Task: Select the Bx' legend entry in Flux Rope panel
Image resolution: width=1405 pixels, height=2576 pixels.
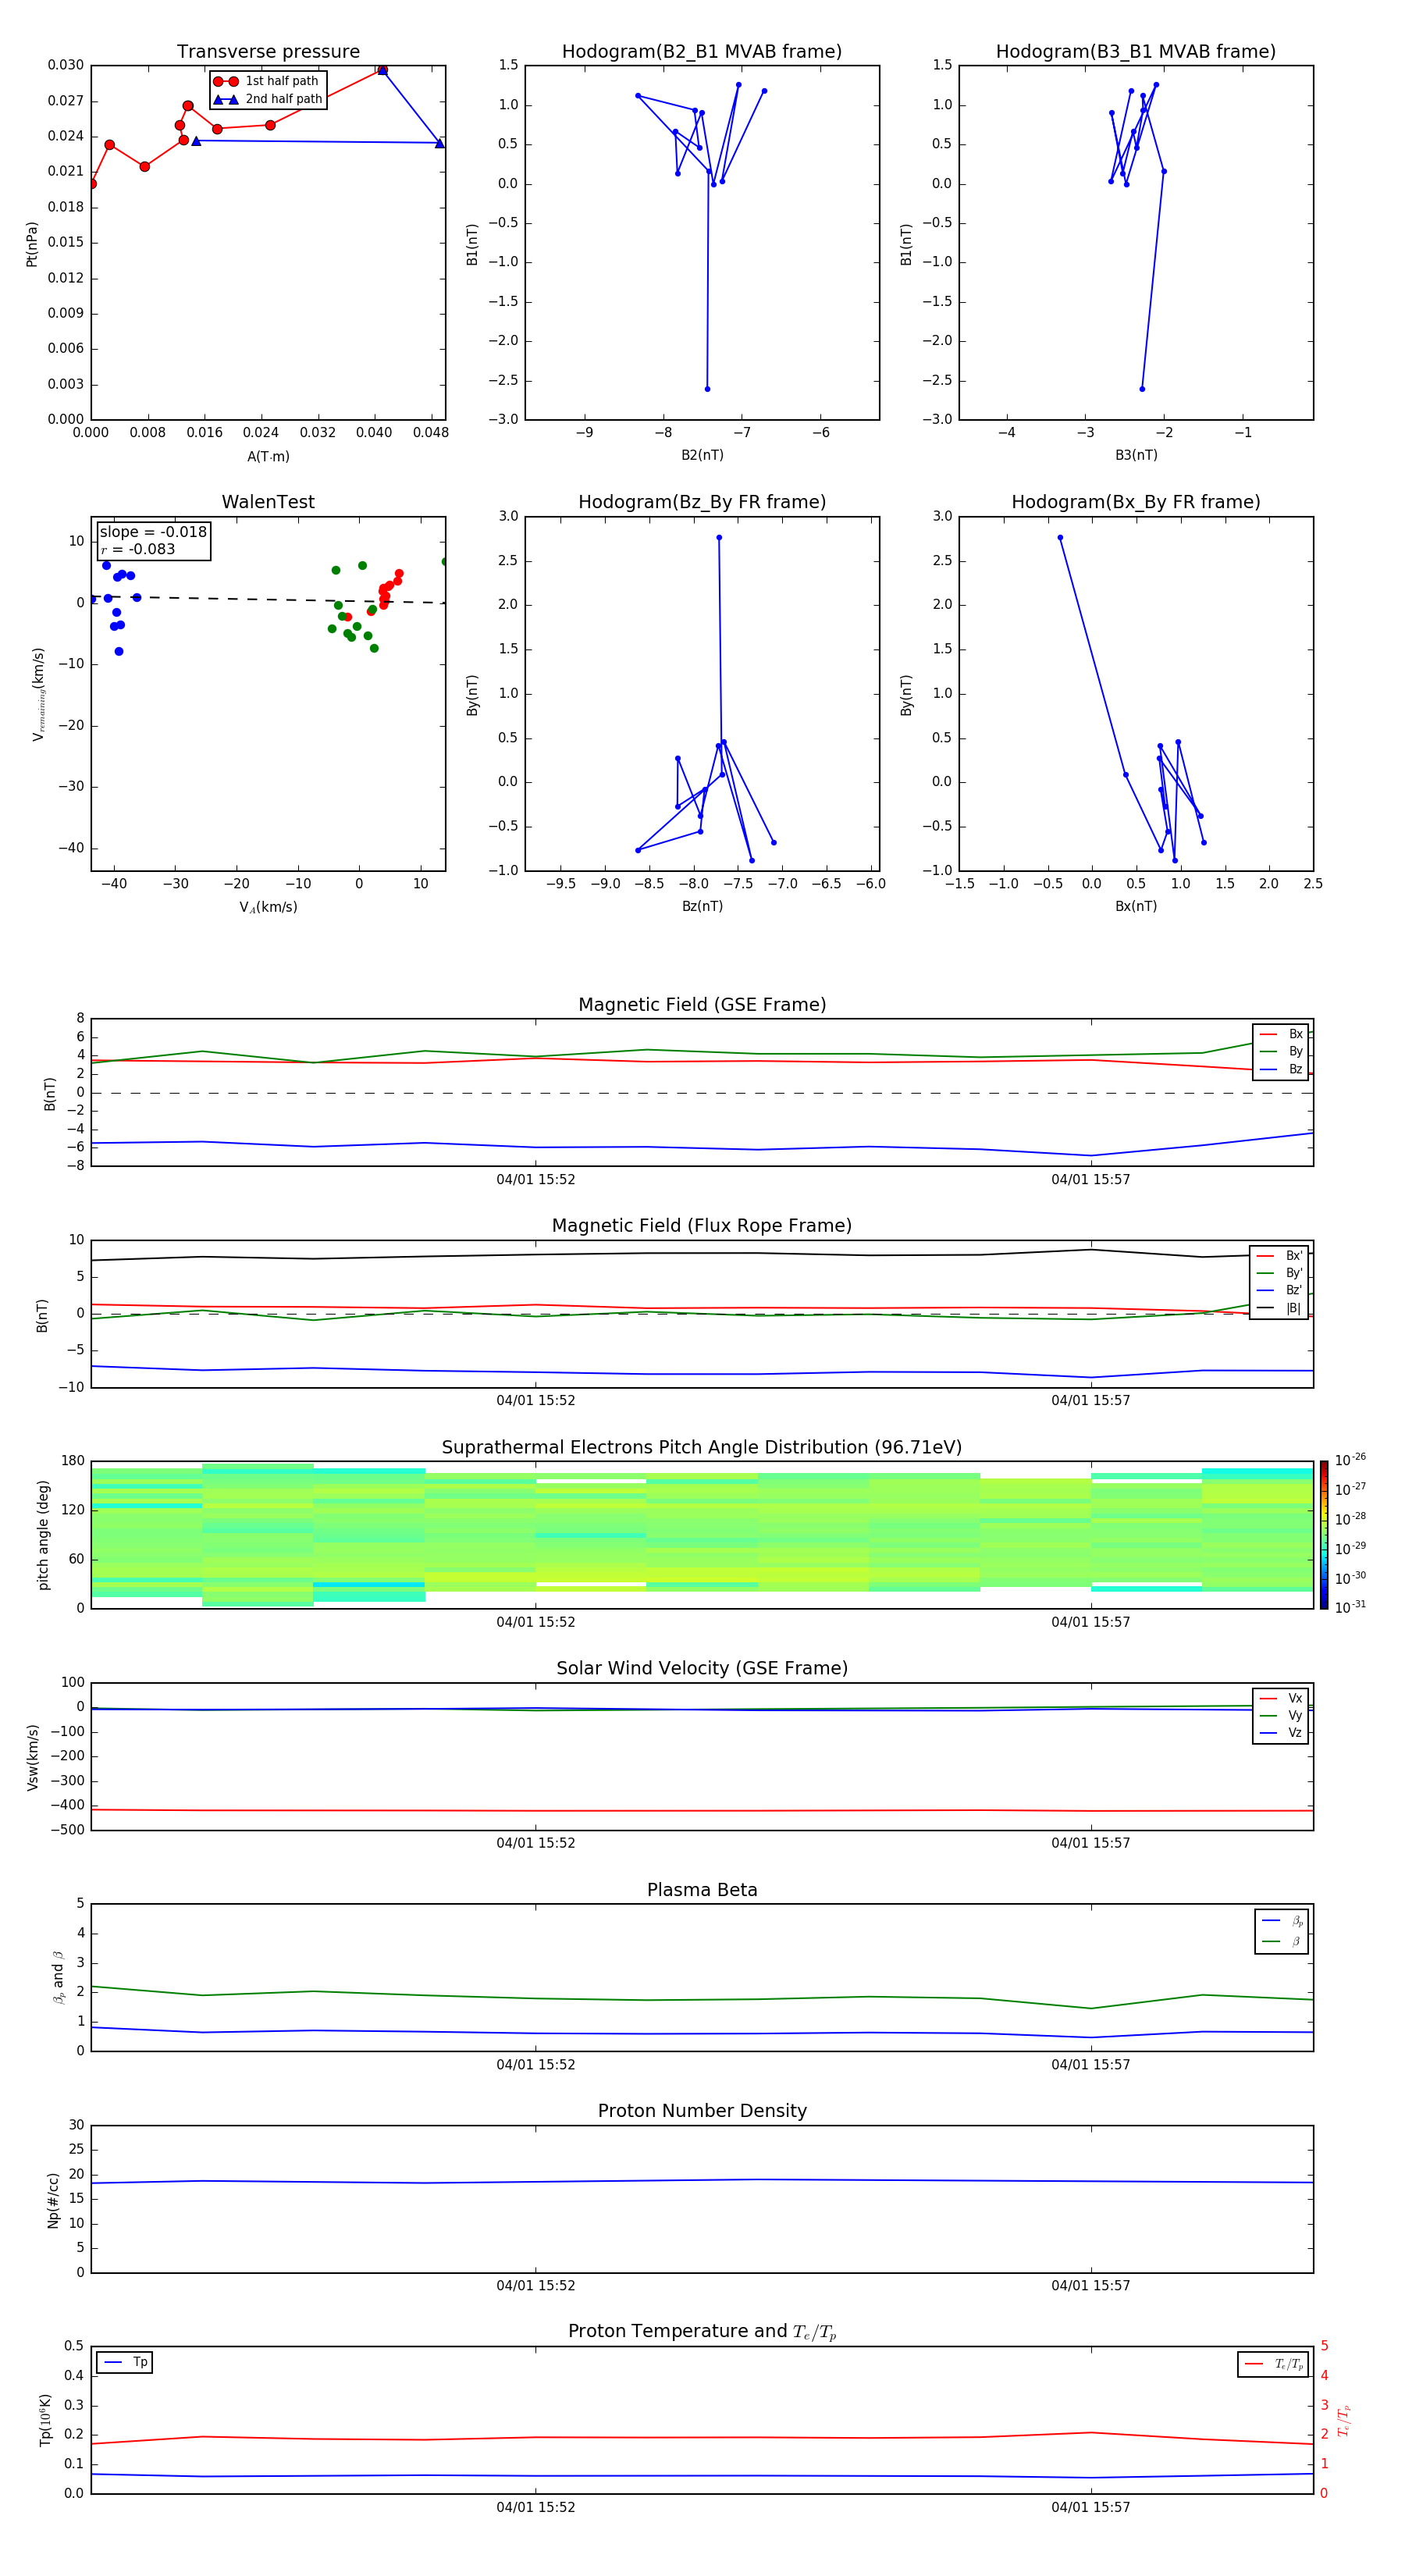Action: tap(1280, 1256)
